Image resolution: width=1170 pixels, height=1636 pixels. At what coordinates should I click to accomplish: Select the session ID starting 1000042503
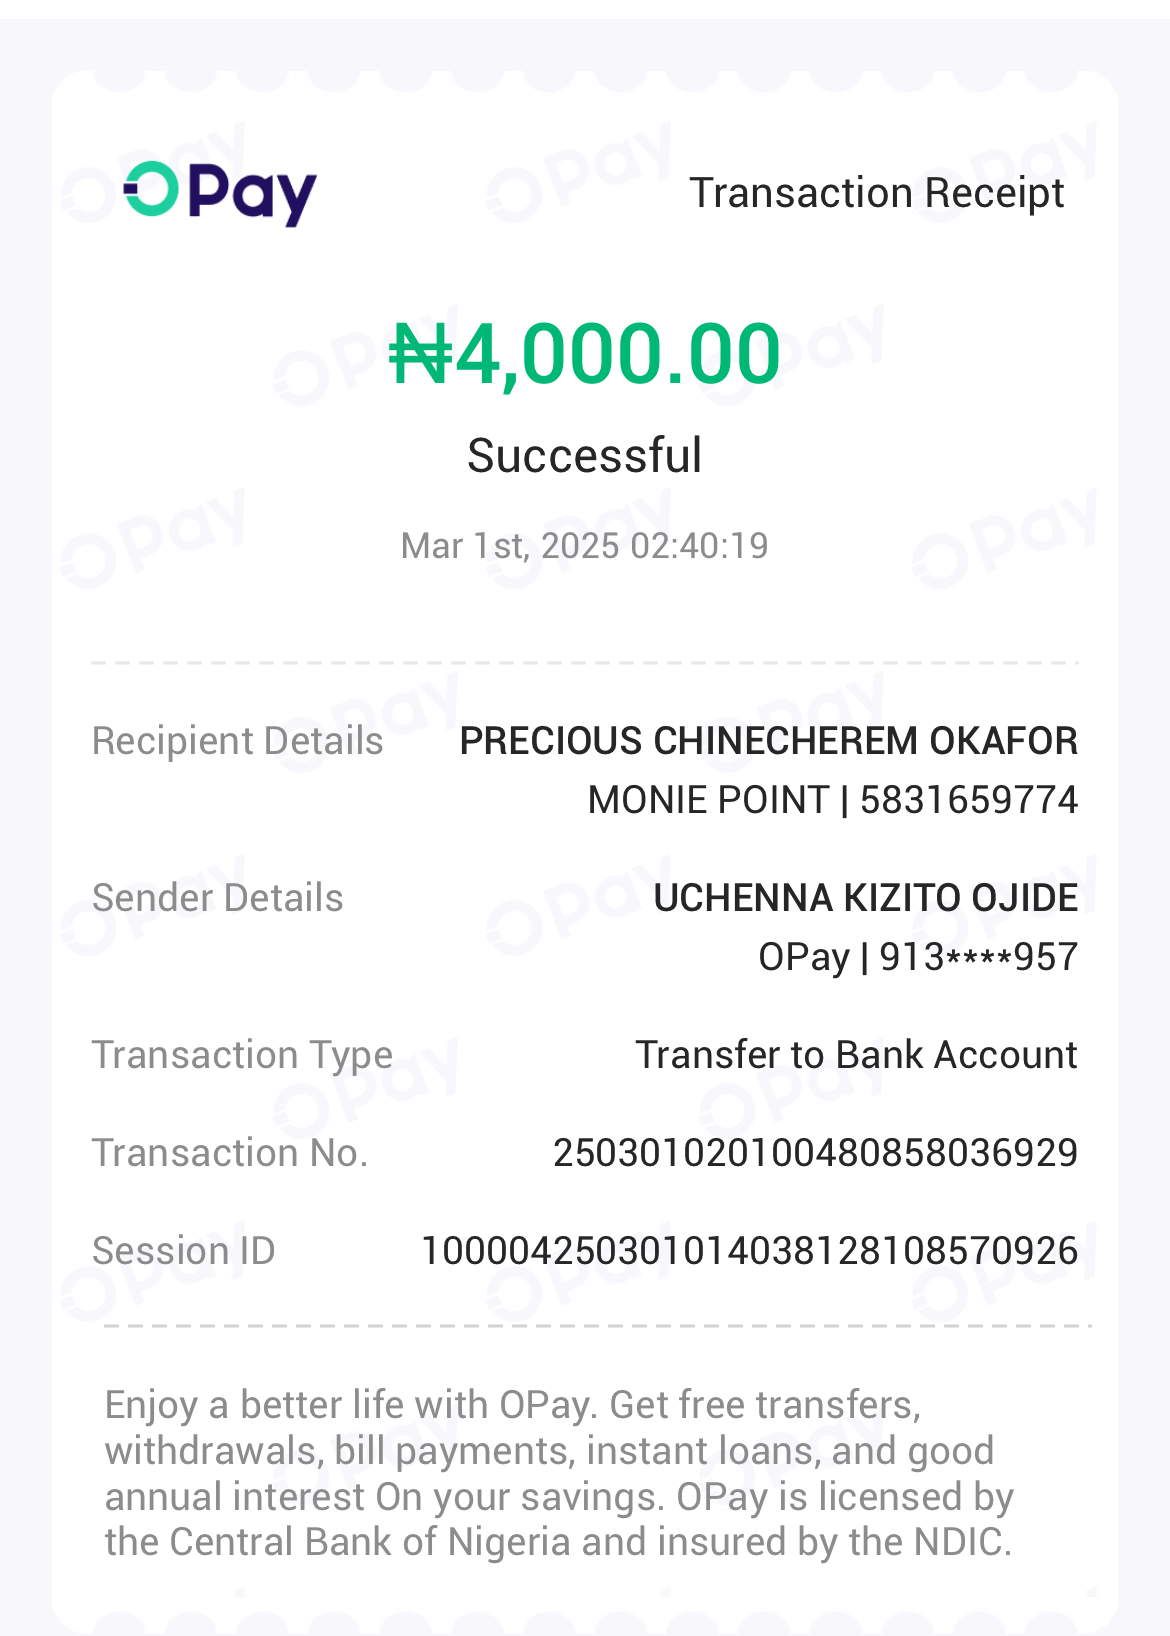(749, 1251)
